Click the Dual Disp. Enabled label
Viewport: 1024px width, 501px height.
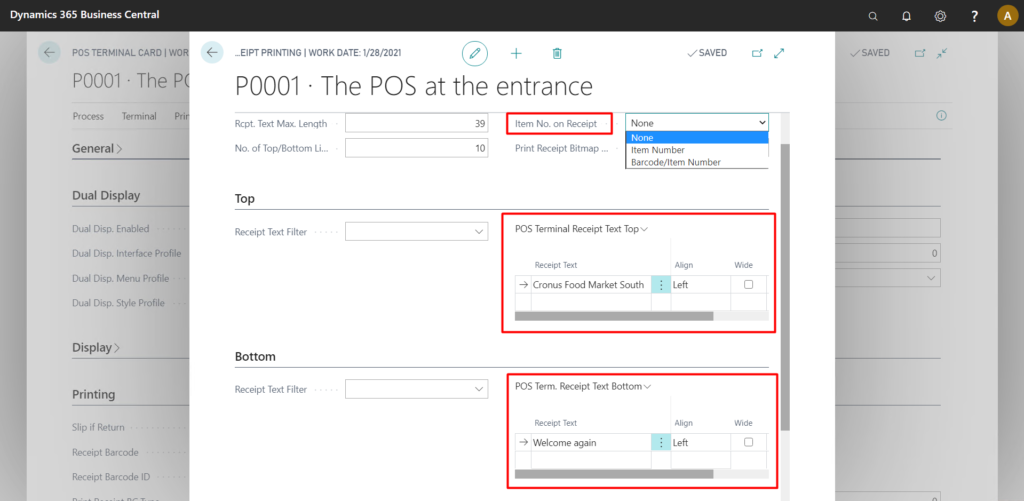pyautogui.click(x=110, y=229)
